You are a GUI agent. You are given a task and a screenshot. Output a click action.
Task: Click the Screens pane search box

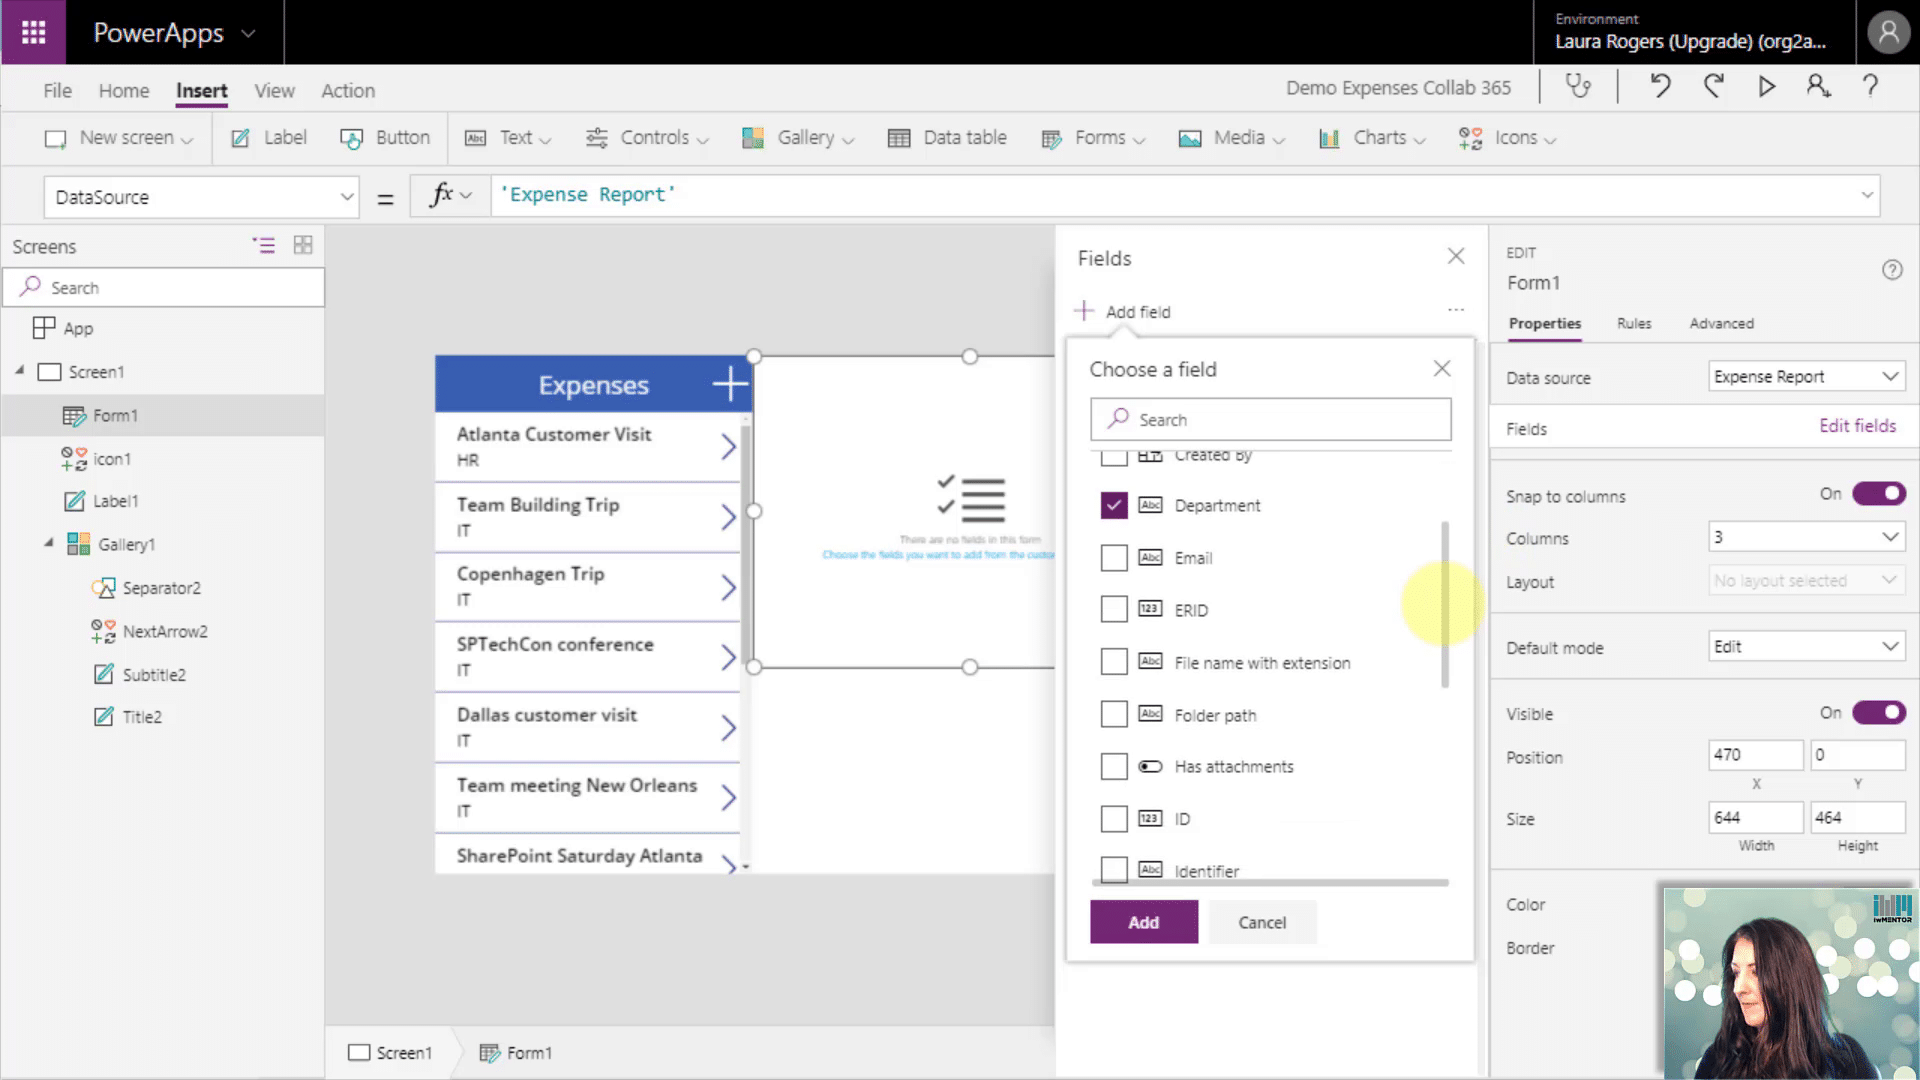click(x=164, y=287)
